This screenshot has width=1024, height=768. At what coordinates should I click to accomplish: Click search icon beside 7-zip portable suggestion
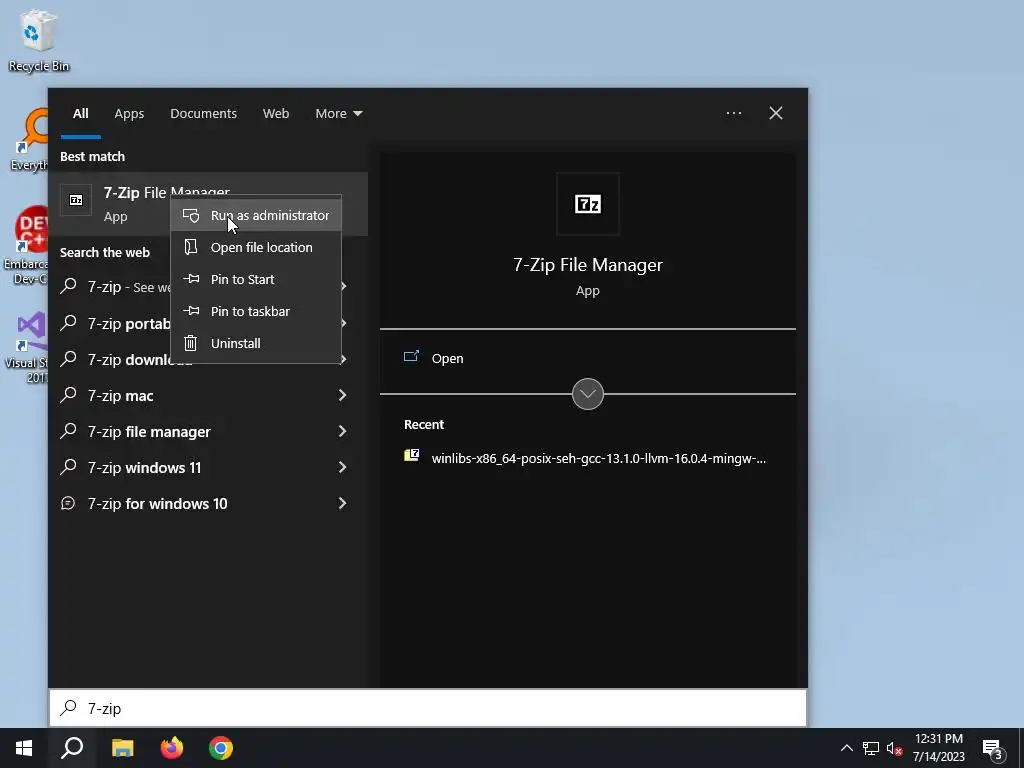(x=69, y=323)
